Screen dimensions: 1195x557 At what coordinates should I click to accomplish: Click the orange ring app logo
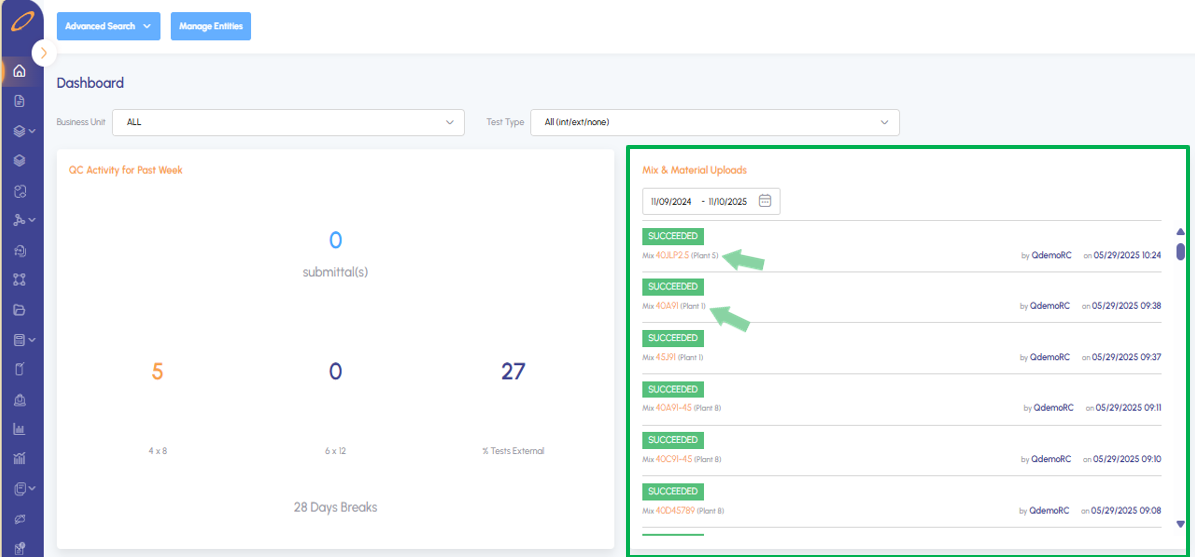pyautogui.click(x=21, y=23)
